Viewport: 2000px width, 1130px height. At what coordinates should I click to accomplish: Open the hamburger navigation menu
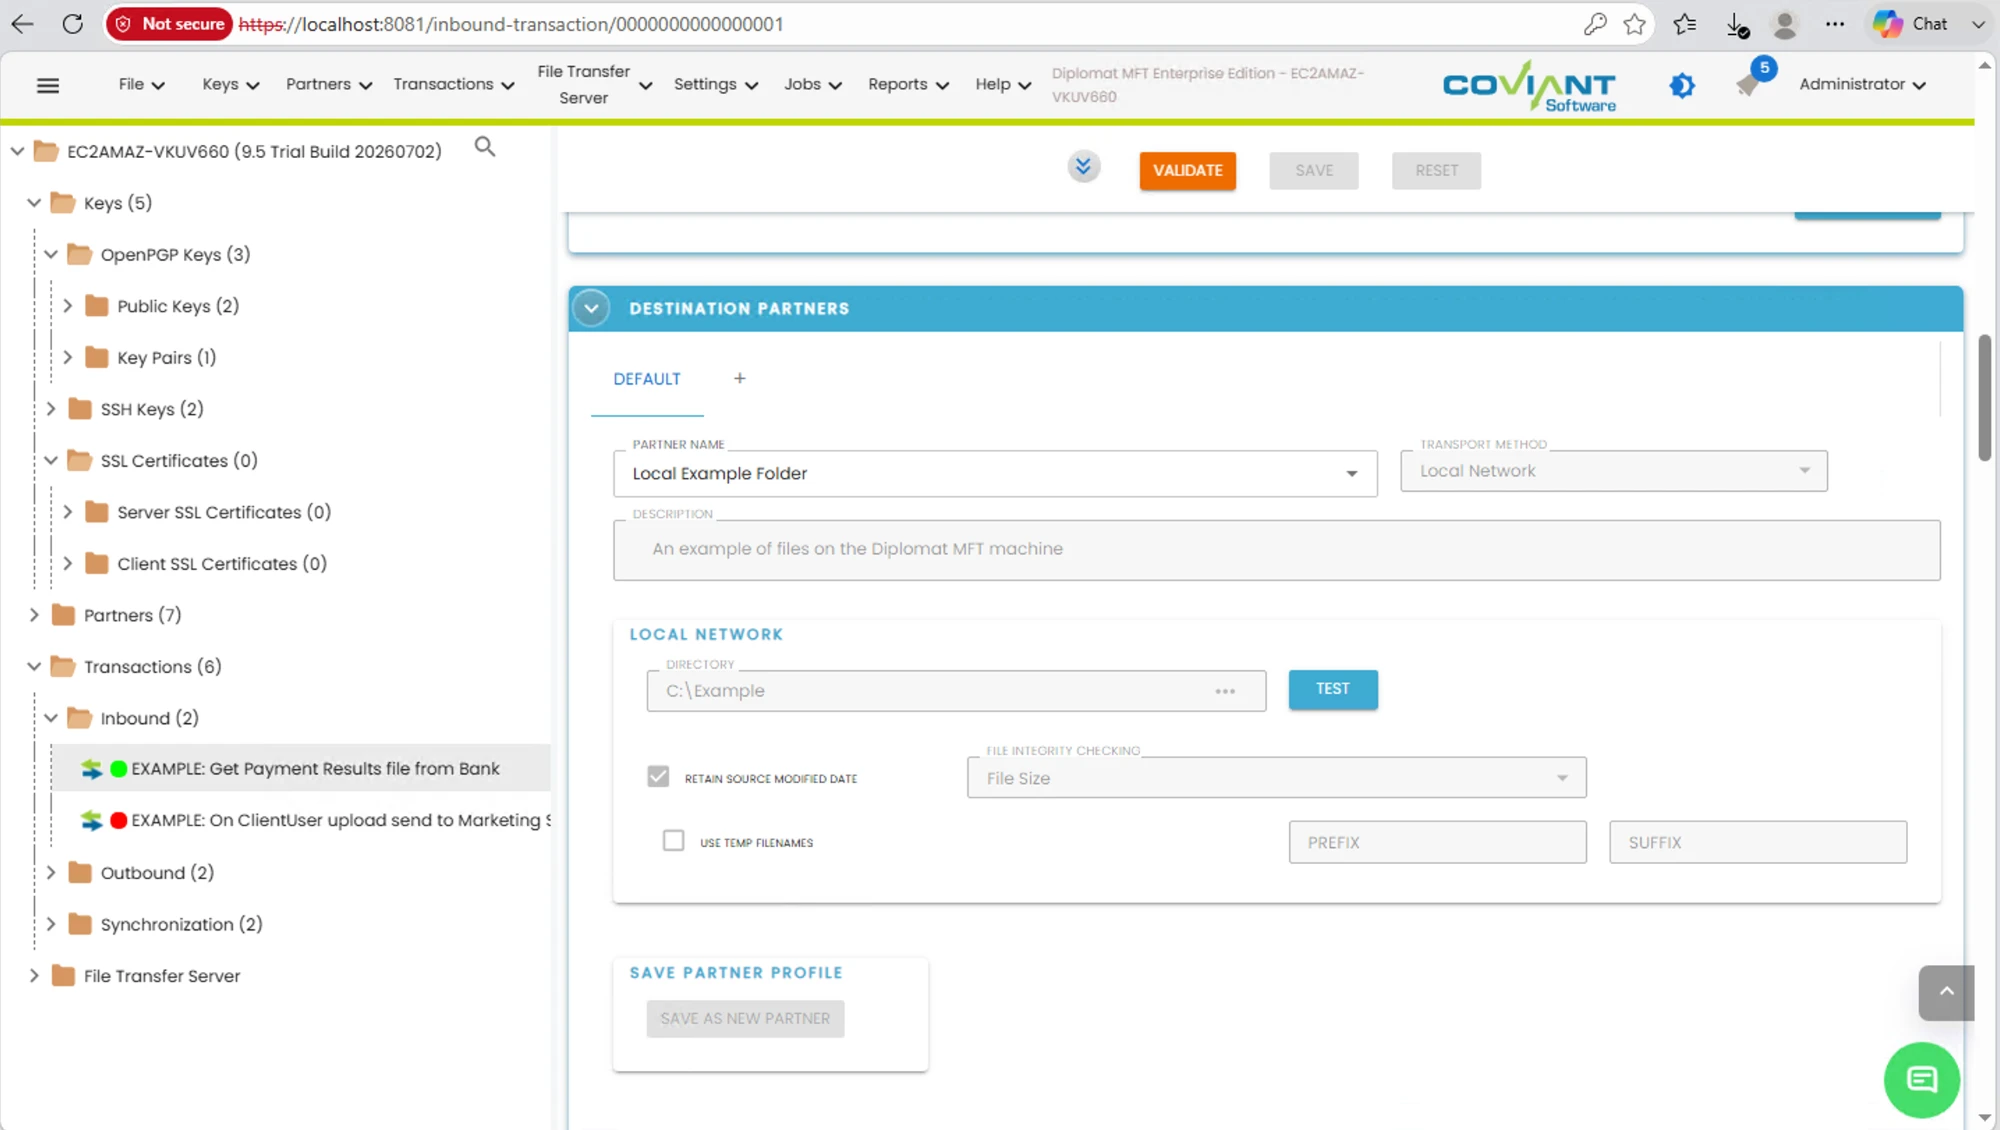click(47, 85)
